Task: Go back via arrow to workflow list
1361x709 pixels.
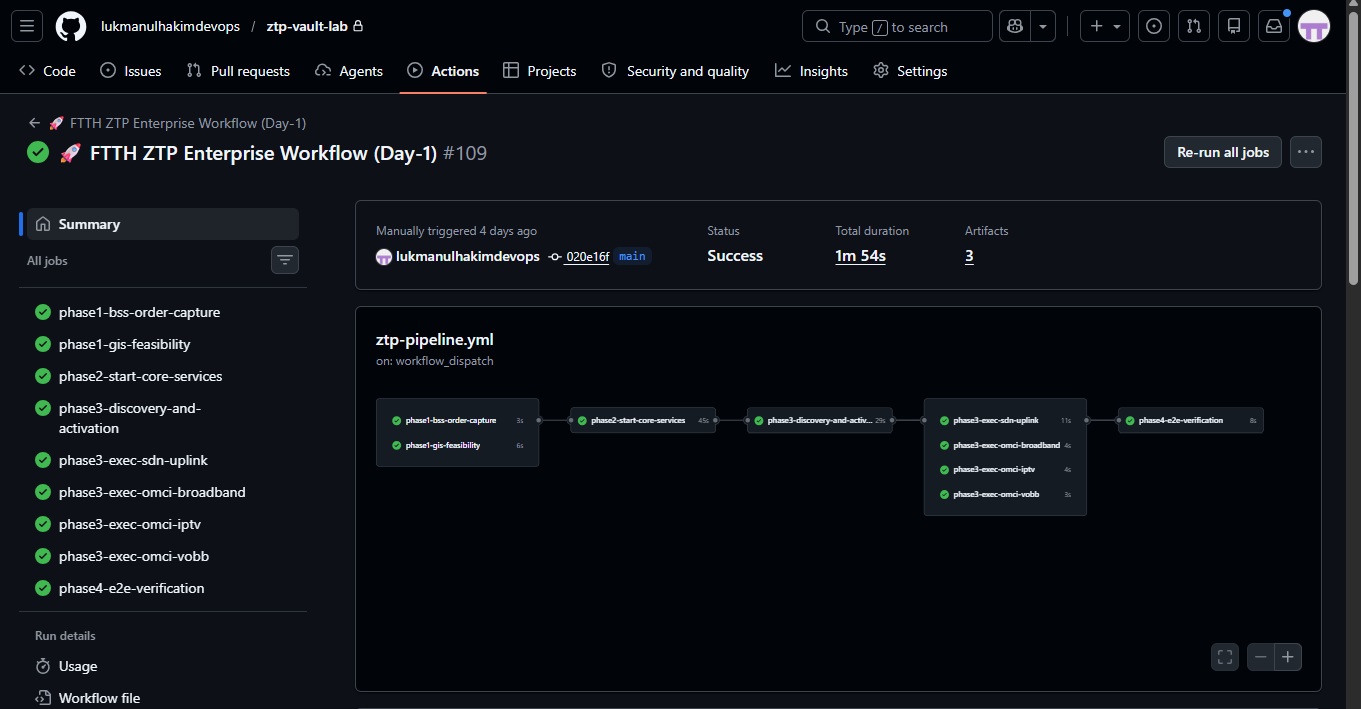Action: point(34,123)
